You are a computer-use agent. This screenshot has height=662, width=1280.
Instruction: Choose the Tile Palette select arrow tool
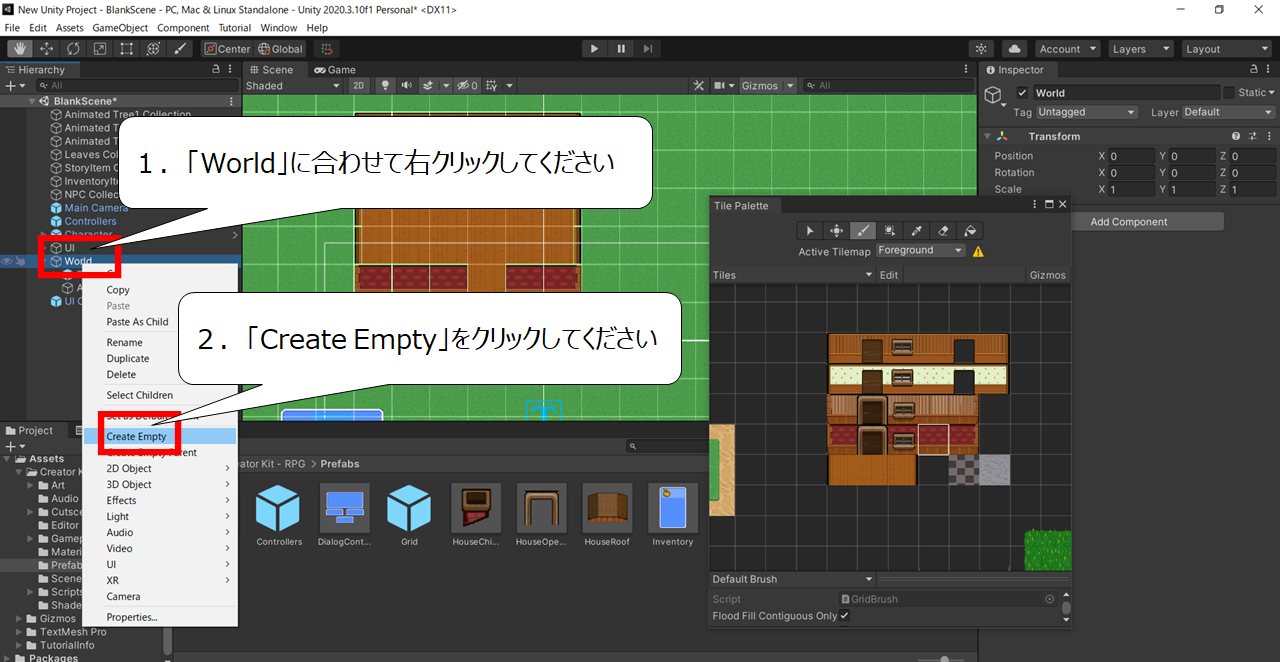point(810,231)
